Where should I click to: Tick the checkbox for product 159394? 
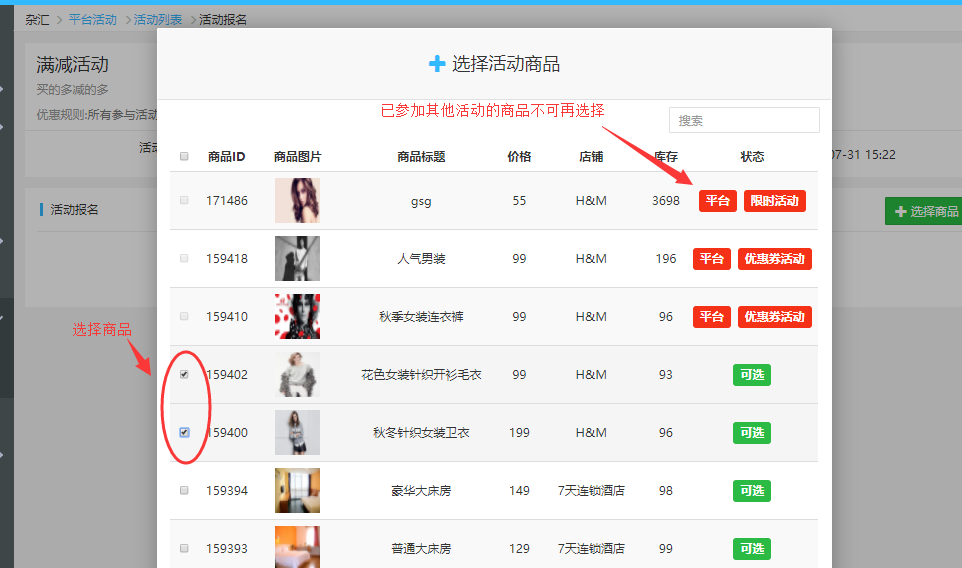click(x=184, y=491)
